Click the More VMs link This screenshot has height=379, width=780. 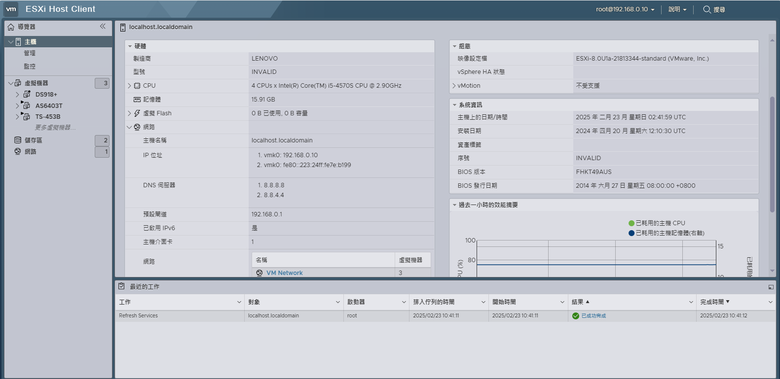[x=55, y=128]
